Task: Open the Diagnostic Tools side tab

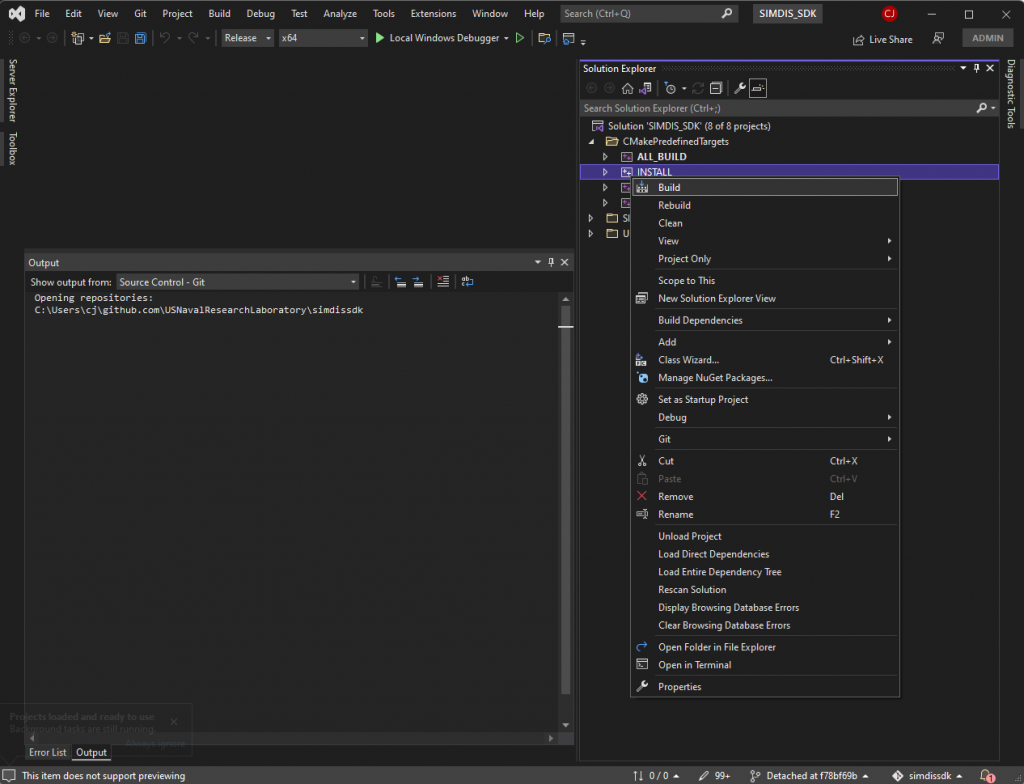Action: 1011,93
